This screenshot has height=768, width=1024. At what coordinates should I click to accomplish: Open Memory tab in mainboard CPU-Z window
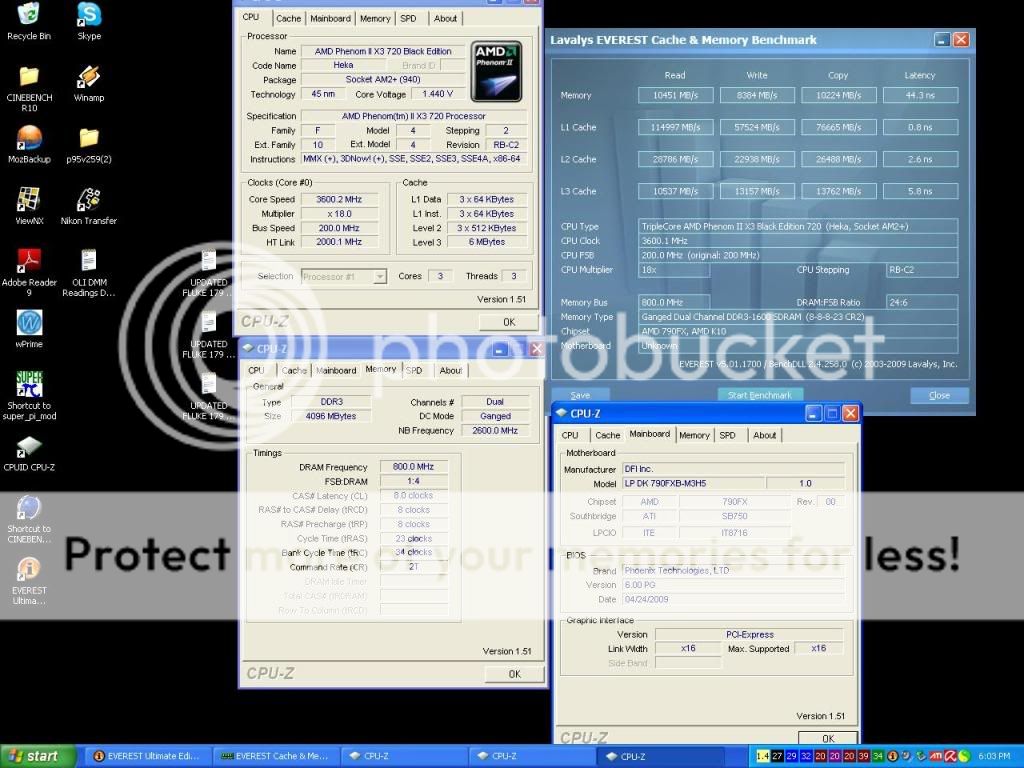[x=694, y=435]
